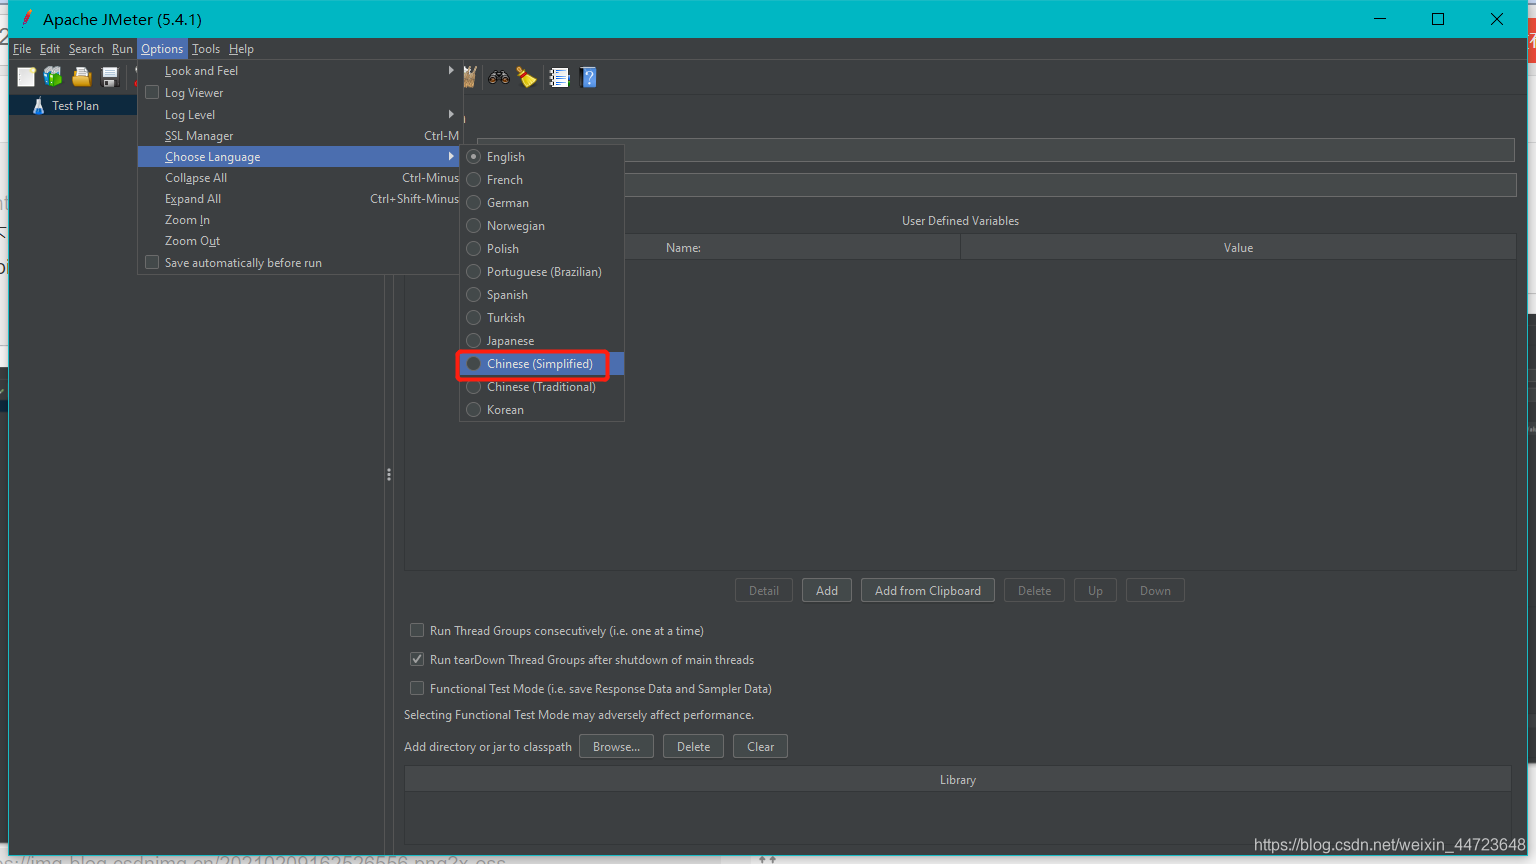Open the Tools menu
Viewport: 1536px width, 864px height.
(x=206, y=49)
